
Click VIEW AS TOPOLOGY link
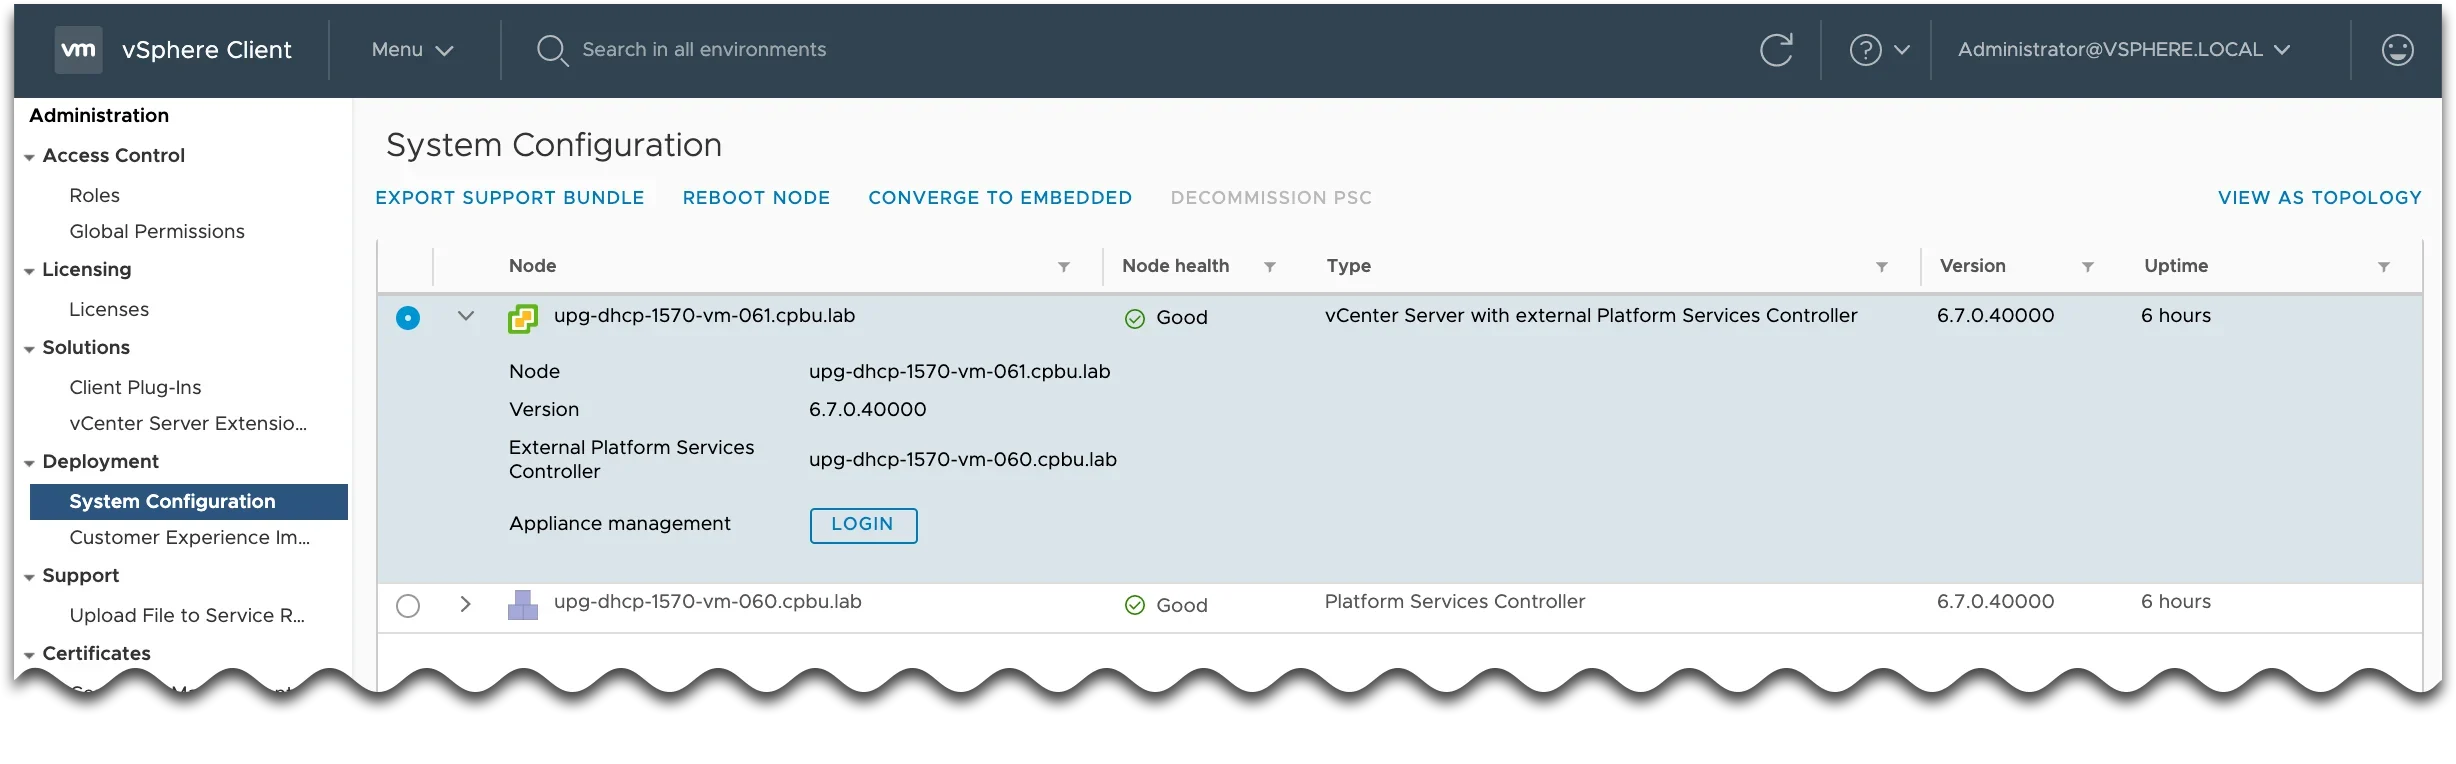tap(2320, 198)
